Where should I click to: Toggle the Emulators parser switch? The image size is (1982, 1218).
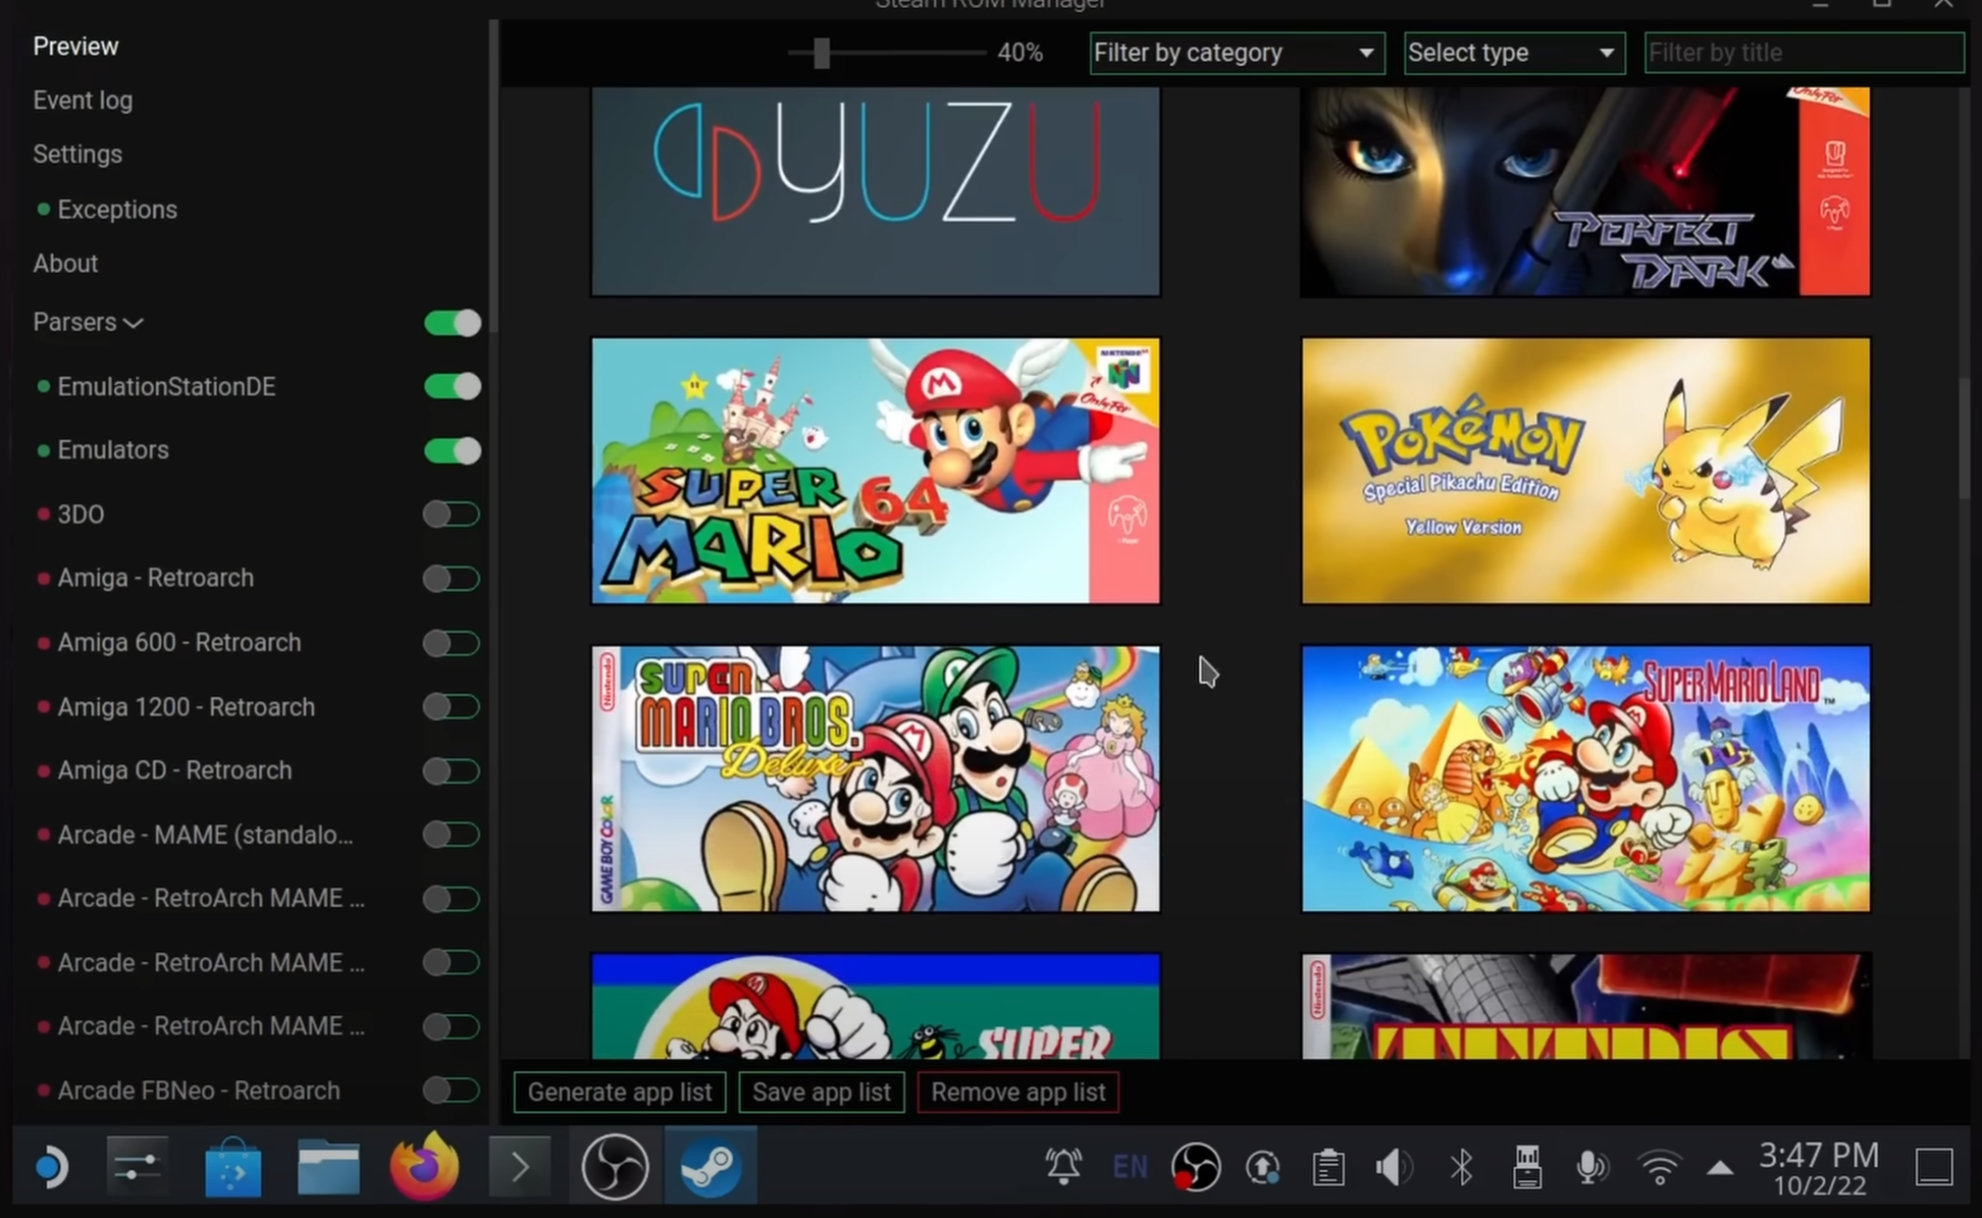[452, 451]
